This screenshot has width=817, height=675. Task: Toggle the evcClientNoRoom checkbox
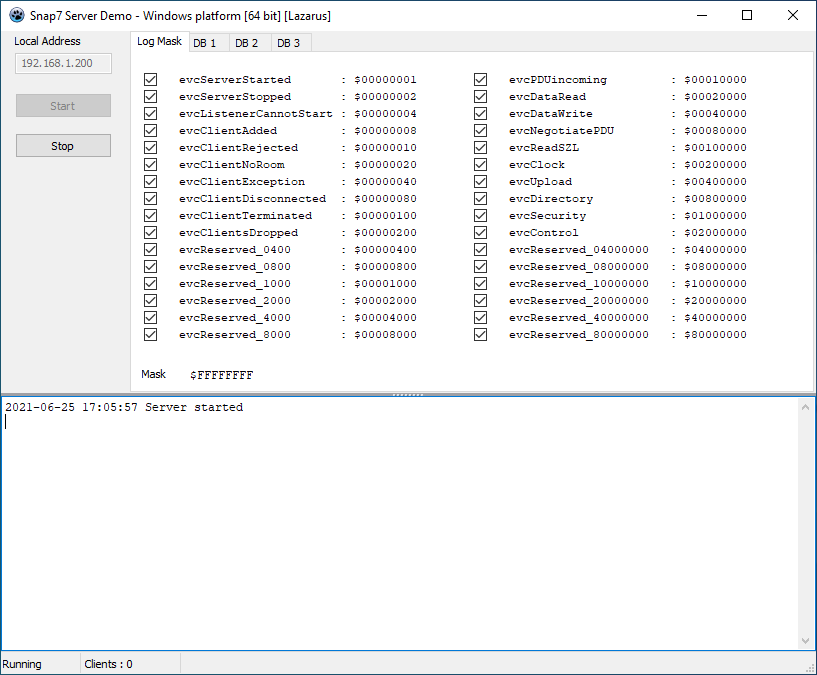point(151,165)
